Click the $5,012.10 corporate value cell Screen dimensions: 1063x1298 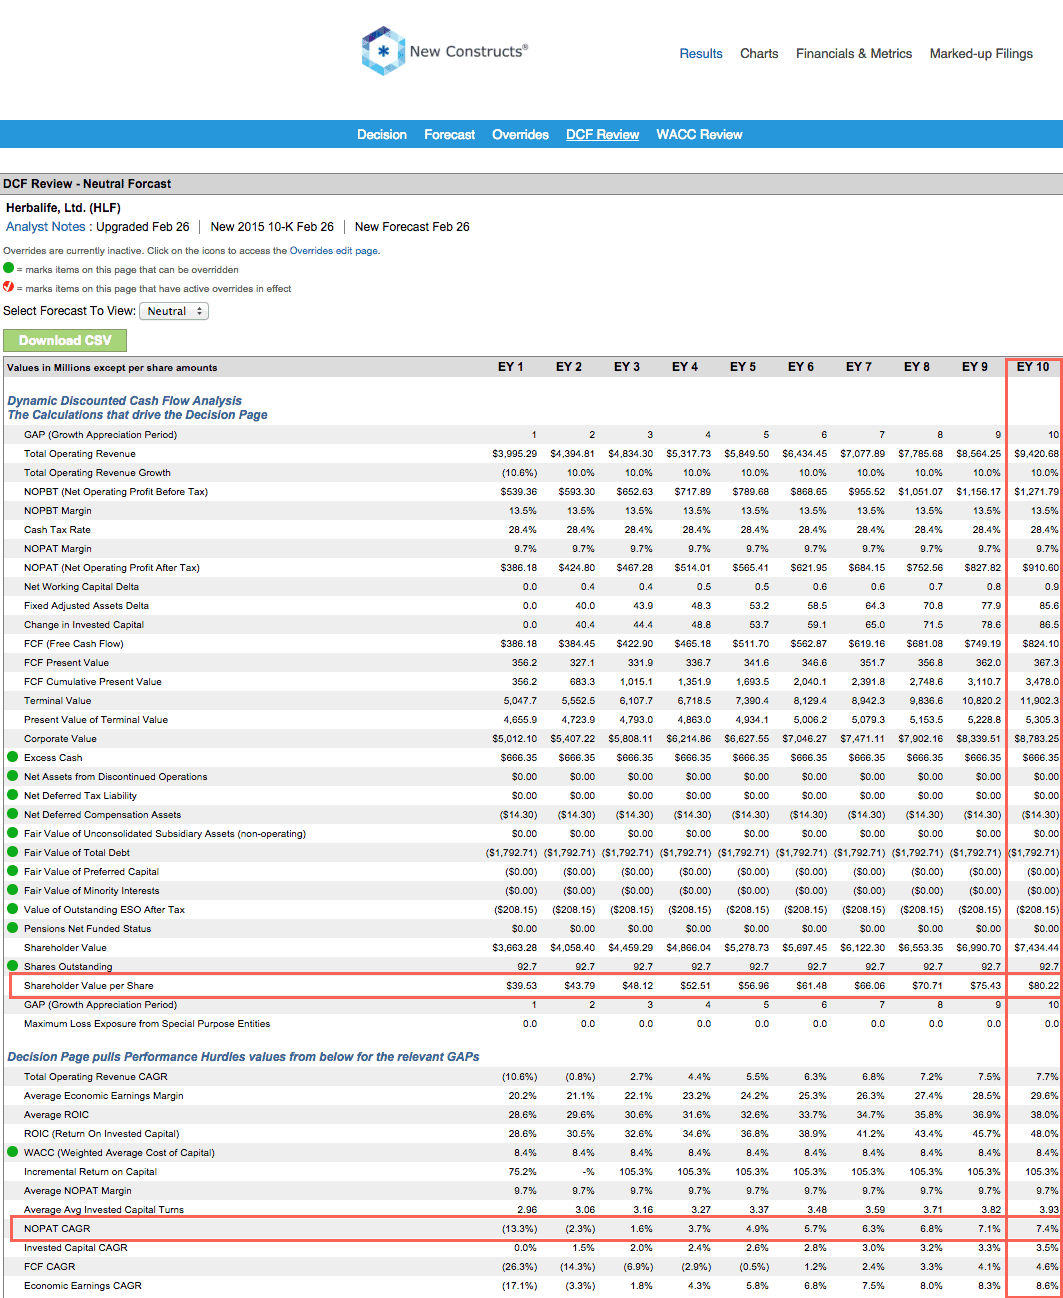tap(514, 739)
